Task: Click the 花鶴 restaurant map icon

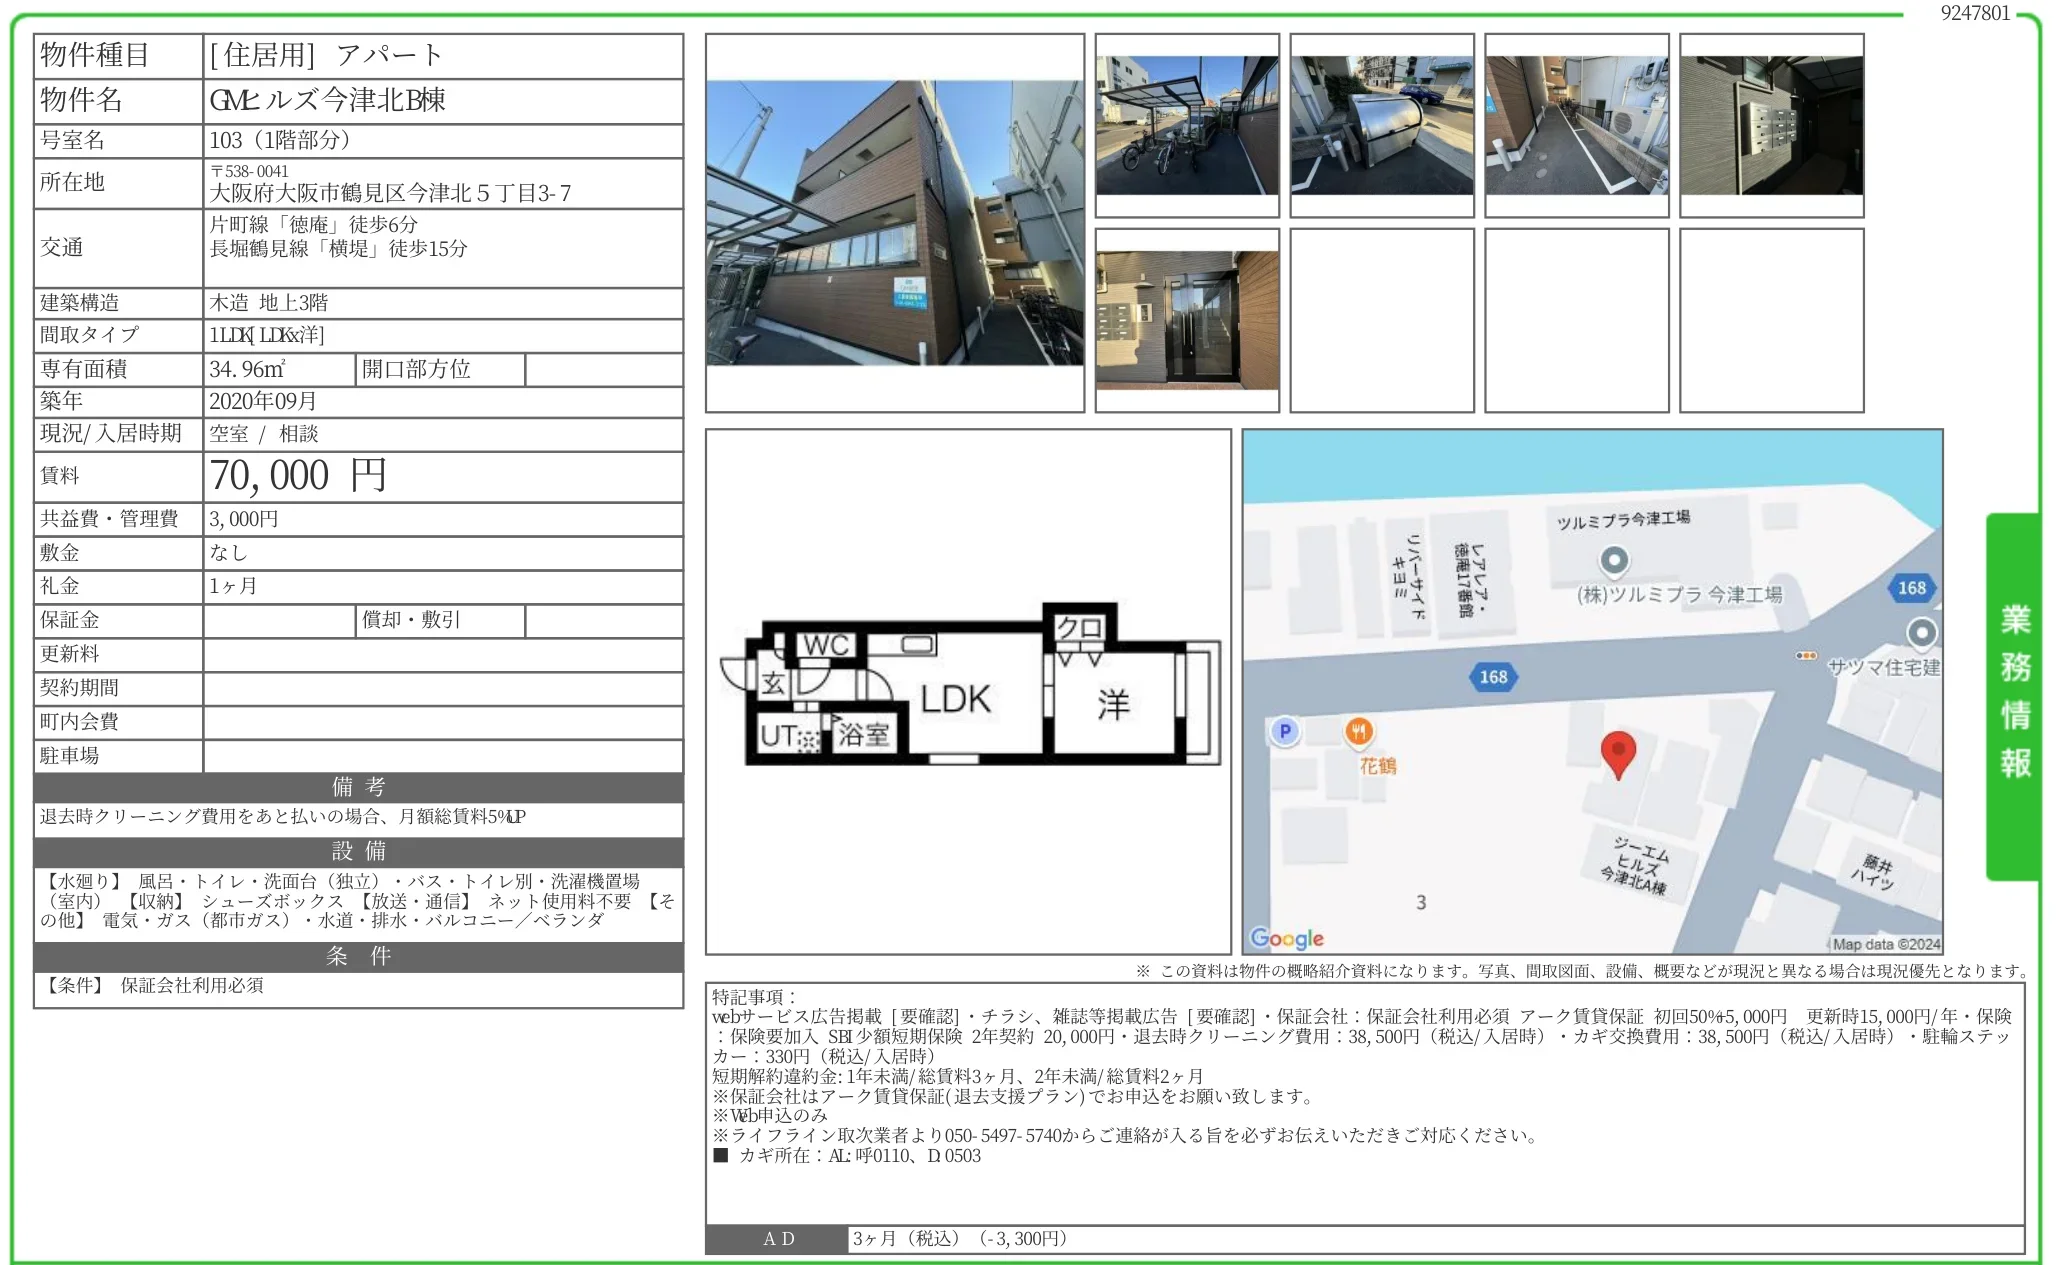Action: tap(1357, 733)
